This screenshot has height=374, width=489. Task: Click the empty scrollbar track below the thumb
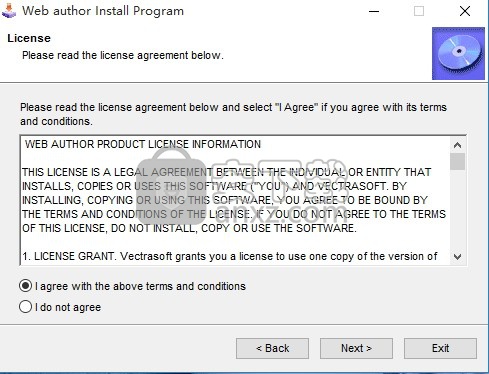point(457,210)
